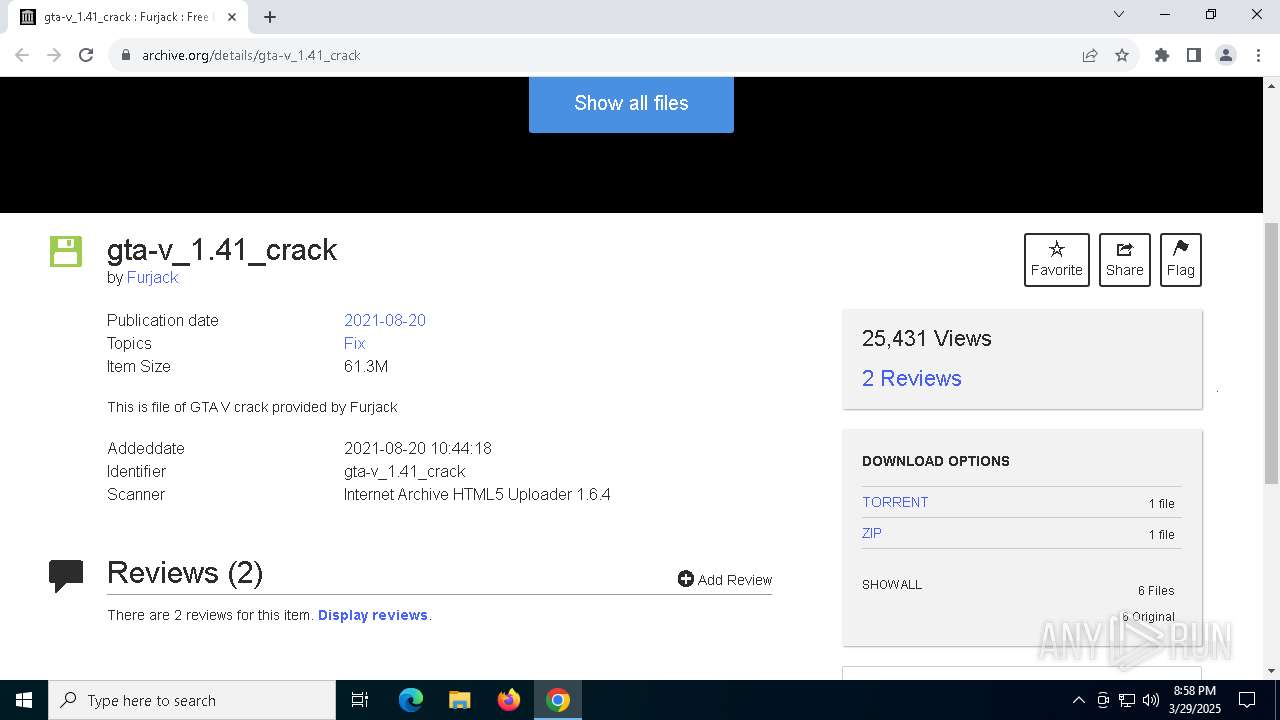Show hidden system tray icons
1280x720 pixels.
1078,700
